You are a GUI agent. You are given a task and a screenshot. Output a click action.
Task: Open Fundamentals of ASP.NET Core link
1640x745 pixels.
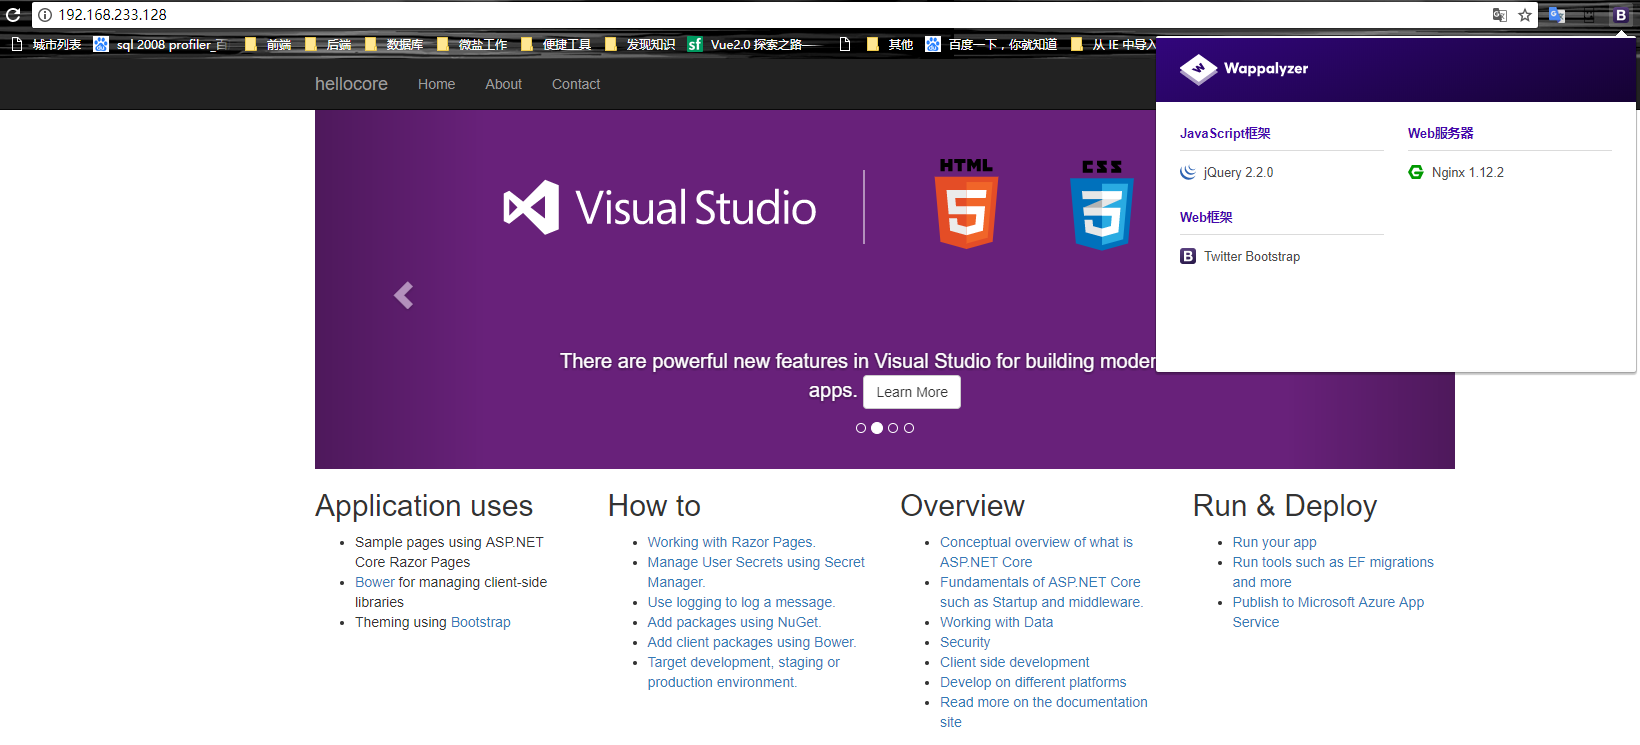coord(1041,592)
